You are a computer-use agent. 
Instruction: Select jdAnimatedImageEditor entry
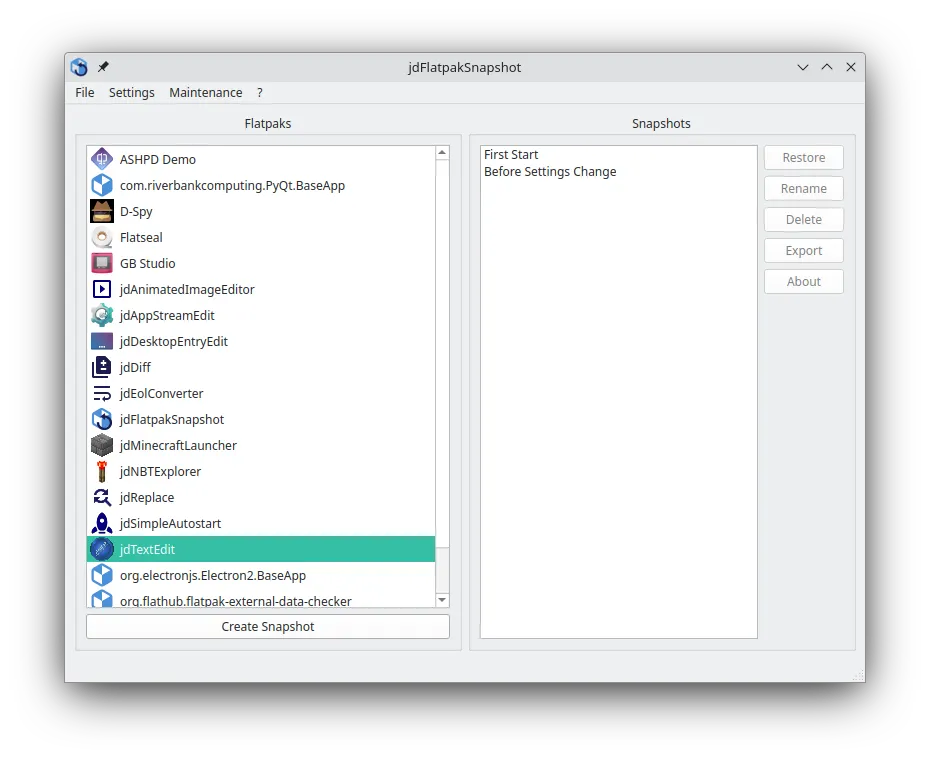pyautogui.click(x=261, y=289)
